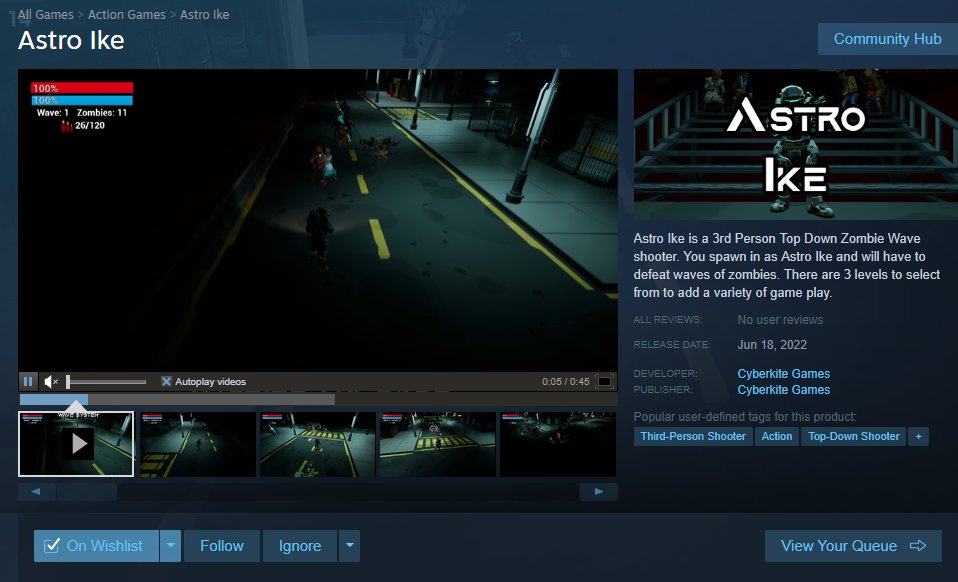Viewport: 958px width, 582px height.
Task: Open the Community Hub
Action: pos(888,39)
